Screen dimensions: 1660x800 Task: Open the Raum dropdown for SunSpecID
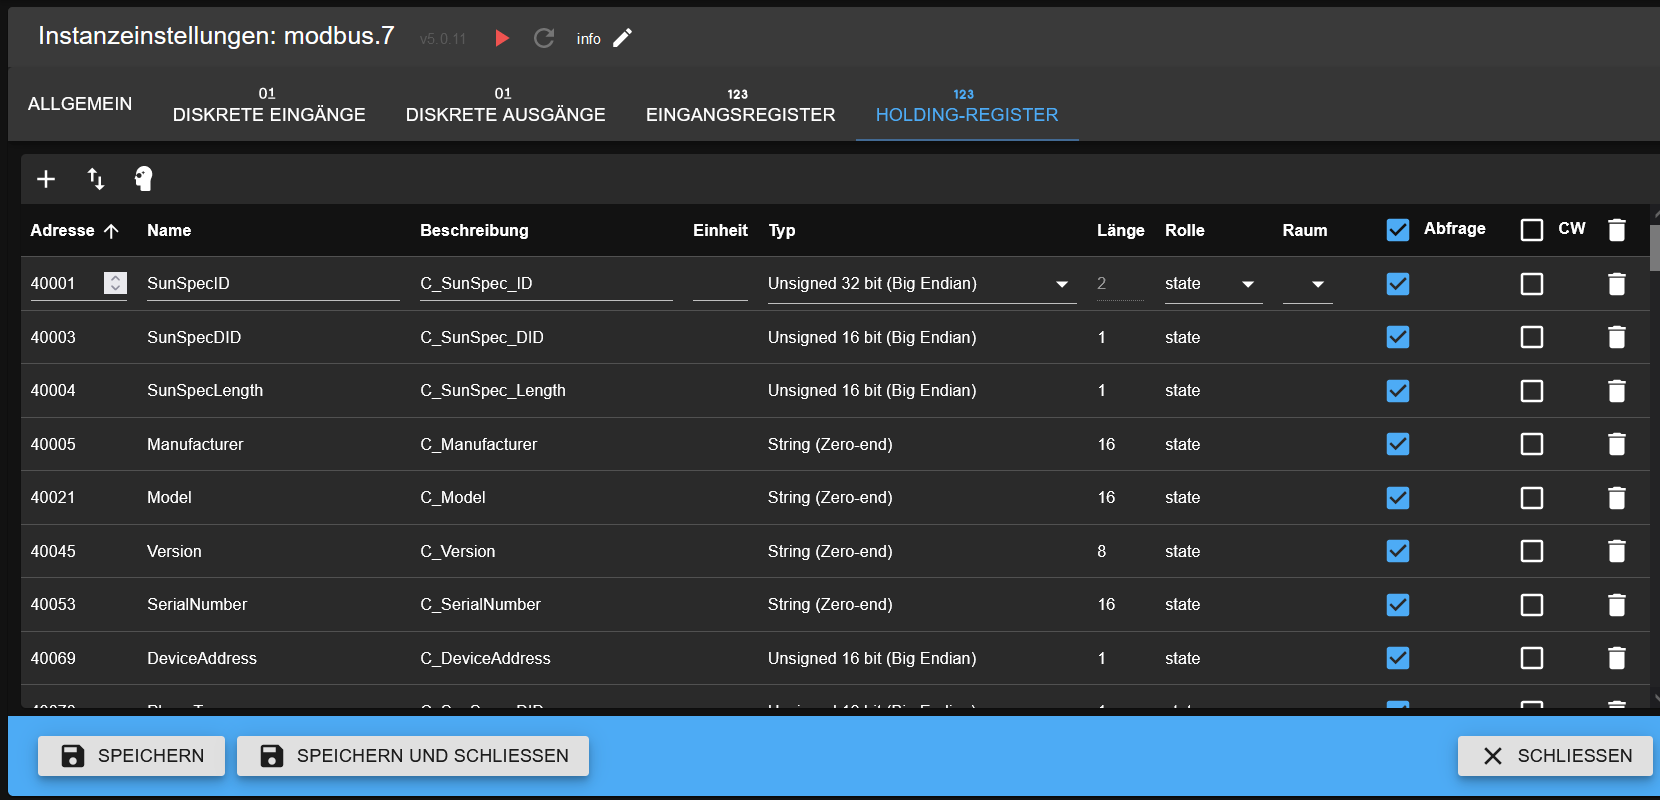[1308, 284]
